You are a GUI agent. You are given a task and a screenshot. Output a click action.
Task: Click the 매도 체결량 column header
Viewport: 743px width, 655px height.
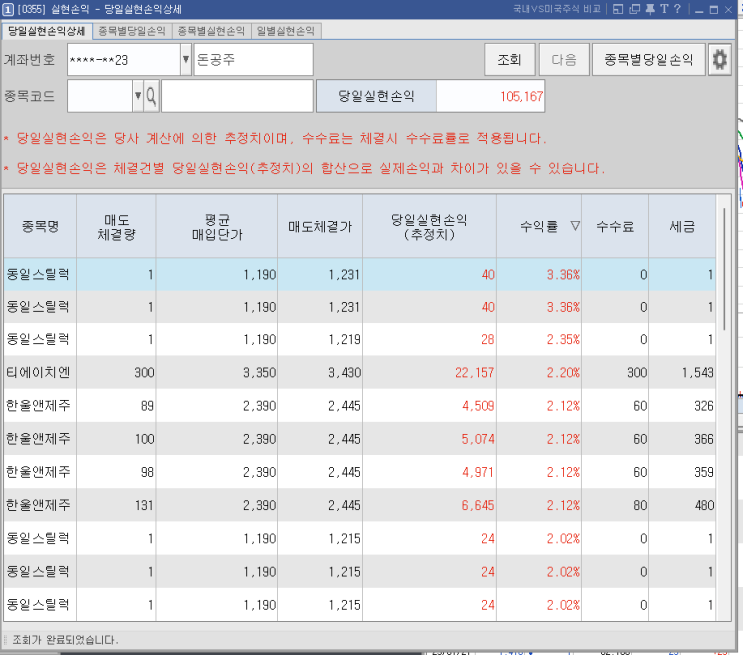coord(117,227)
